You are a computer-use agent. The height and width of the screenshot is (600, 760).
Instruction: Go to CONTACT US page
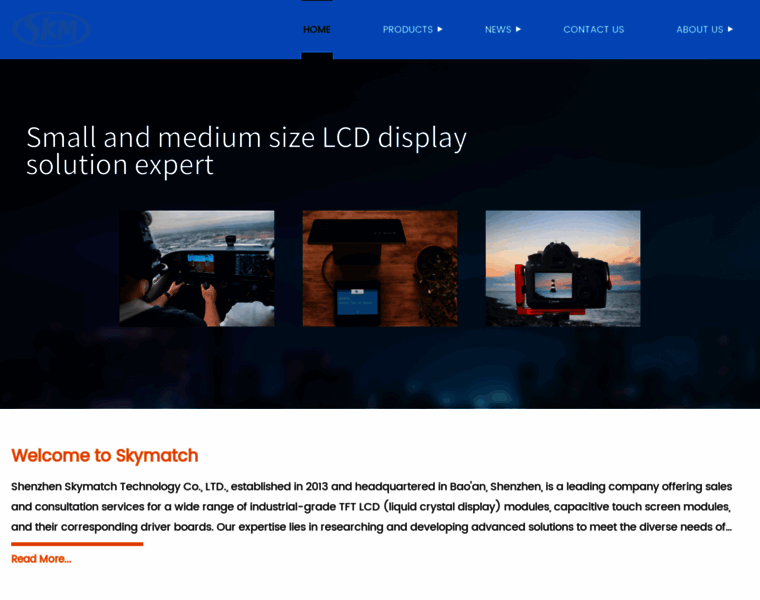click(x=593, y=30)
